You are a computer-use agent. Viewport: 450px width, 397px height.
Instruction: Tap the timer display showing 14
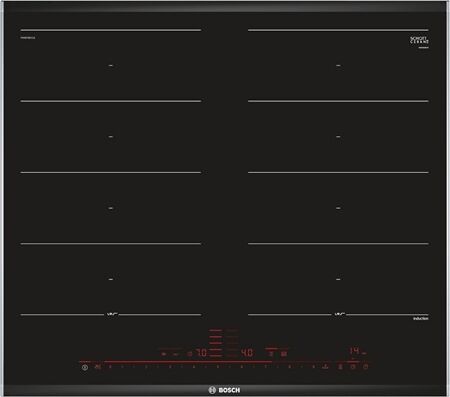tap(355, 351)
